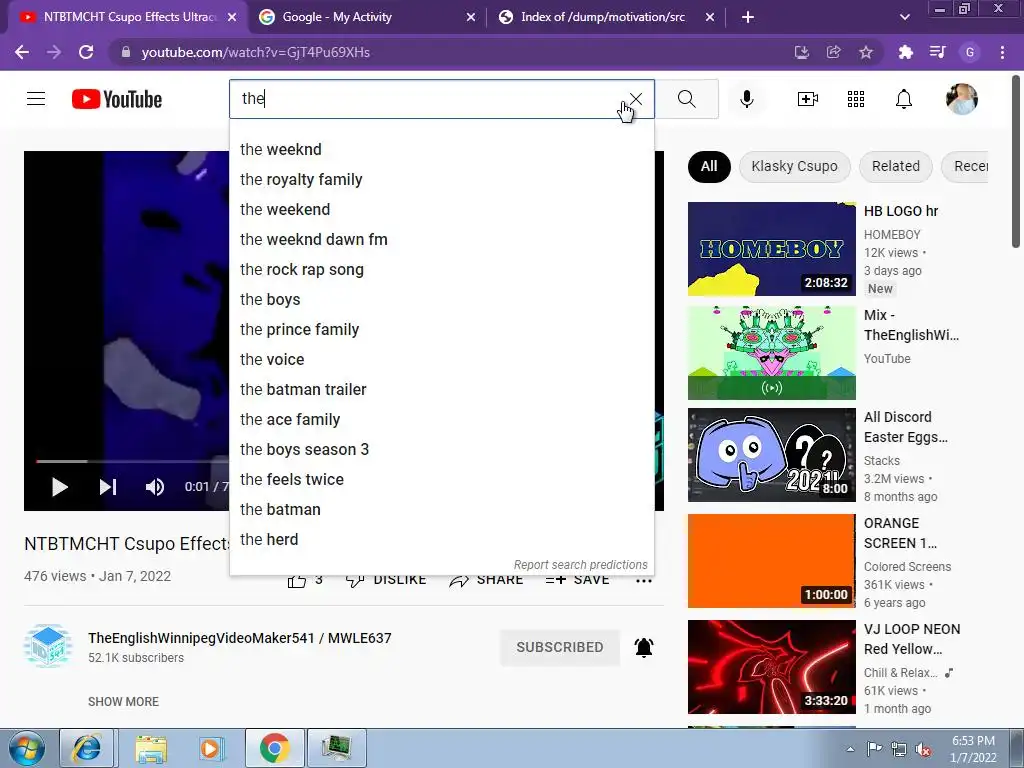Viewport: 1024px width, 768px height.
Task: Choose suggestion the feels twice
Action: (441, 479)
